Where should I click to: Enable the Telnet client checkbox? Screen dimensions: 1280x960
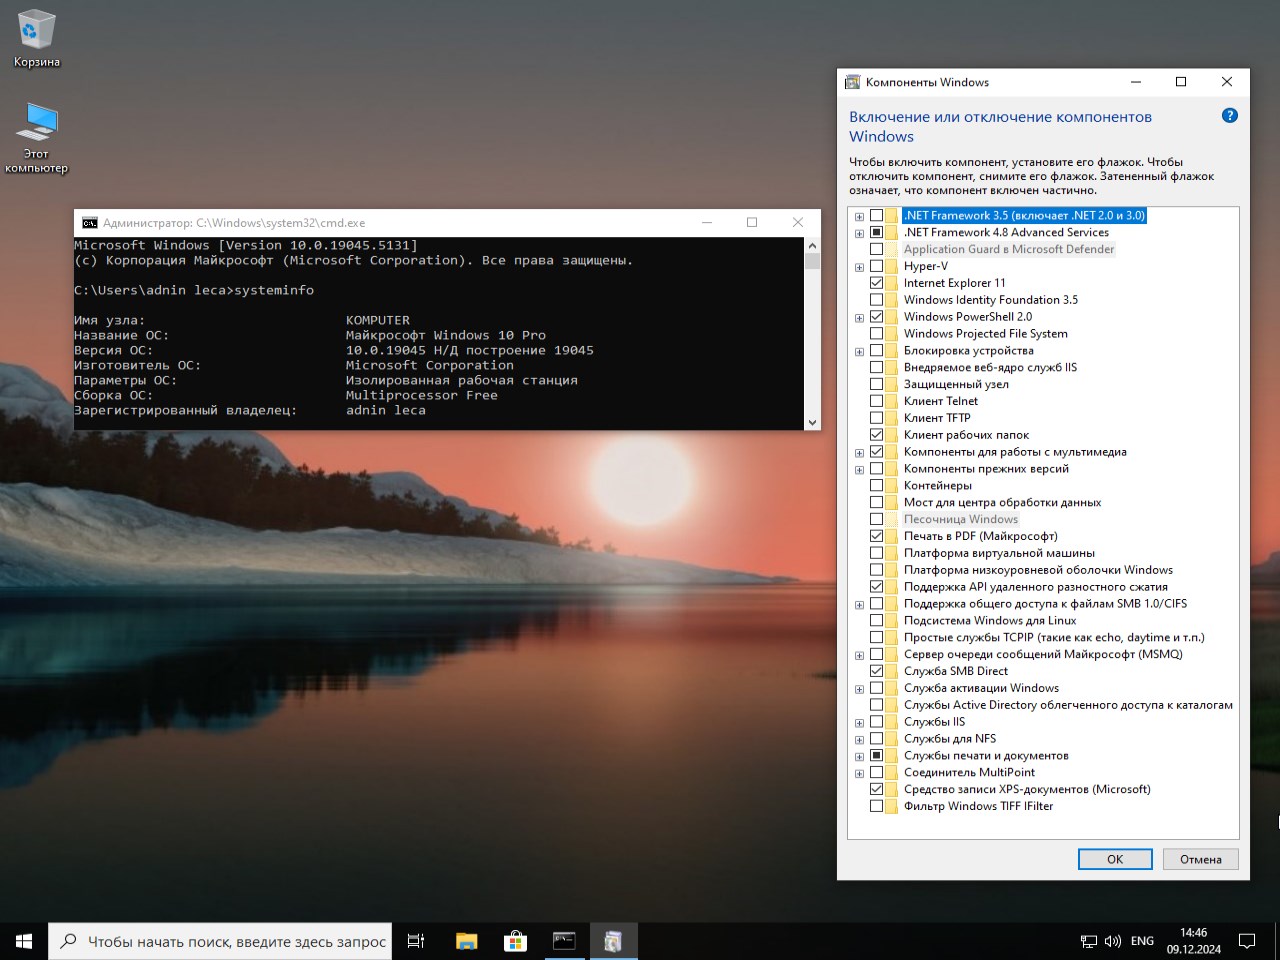coord(877,401)
